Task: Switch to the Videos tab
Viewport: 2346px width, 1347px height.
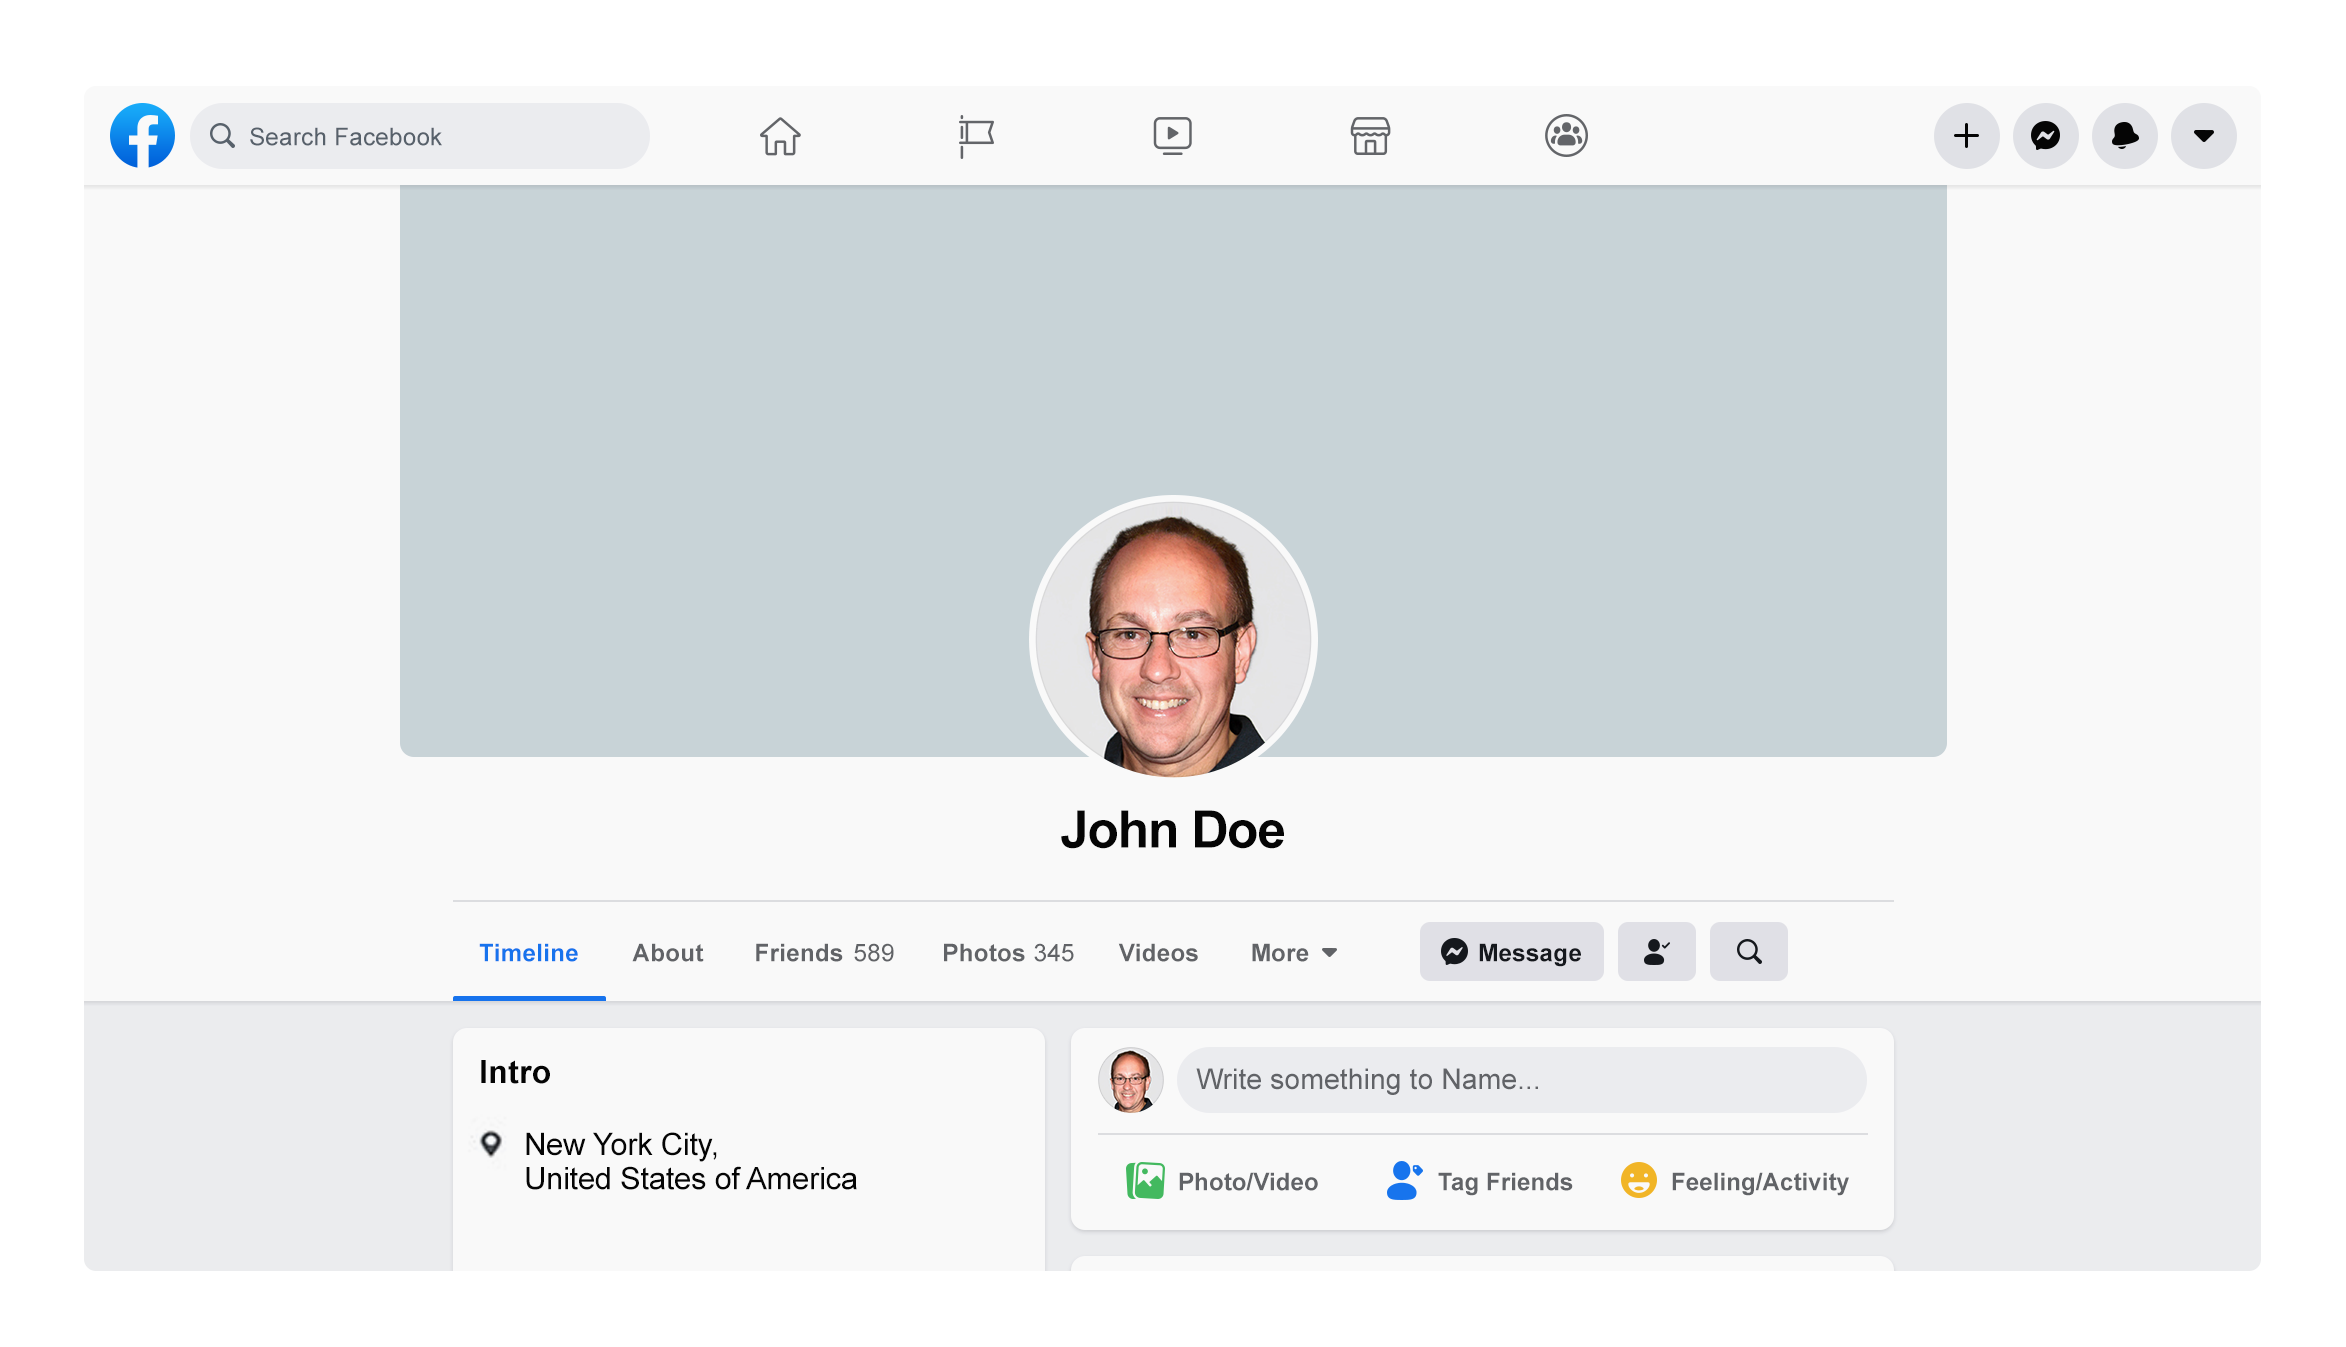Action: 1158,953
